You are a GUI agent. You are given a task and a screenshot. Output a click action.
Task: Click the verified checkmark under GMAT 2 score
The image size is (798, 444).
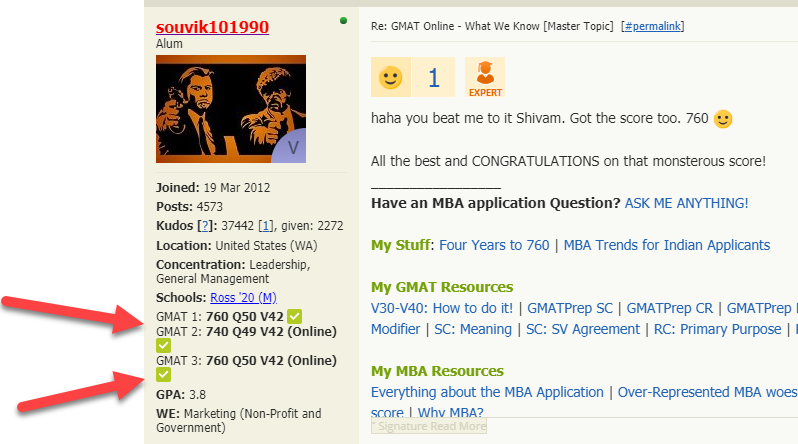point(164,345)
